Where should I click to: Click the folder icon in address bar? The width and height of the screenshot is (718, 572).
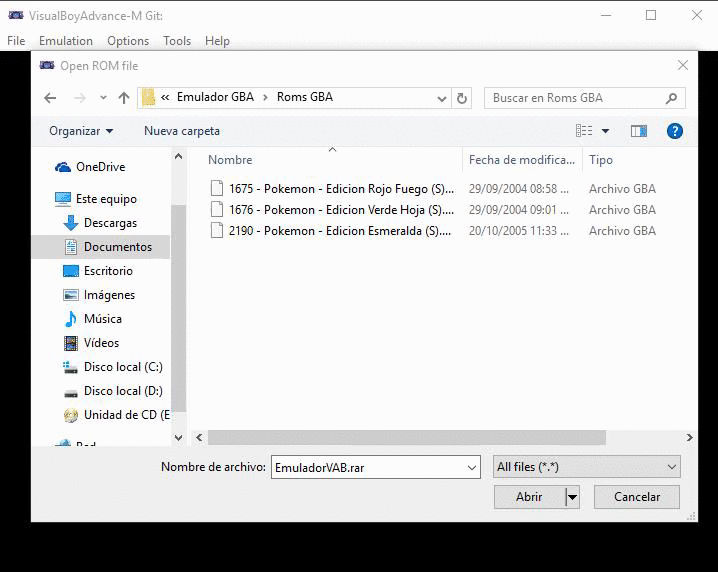coord(148,98)
